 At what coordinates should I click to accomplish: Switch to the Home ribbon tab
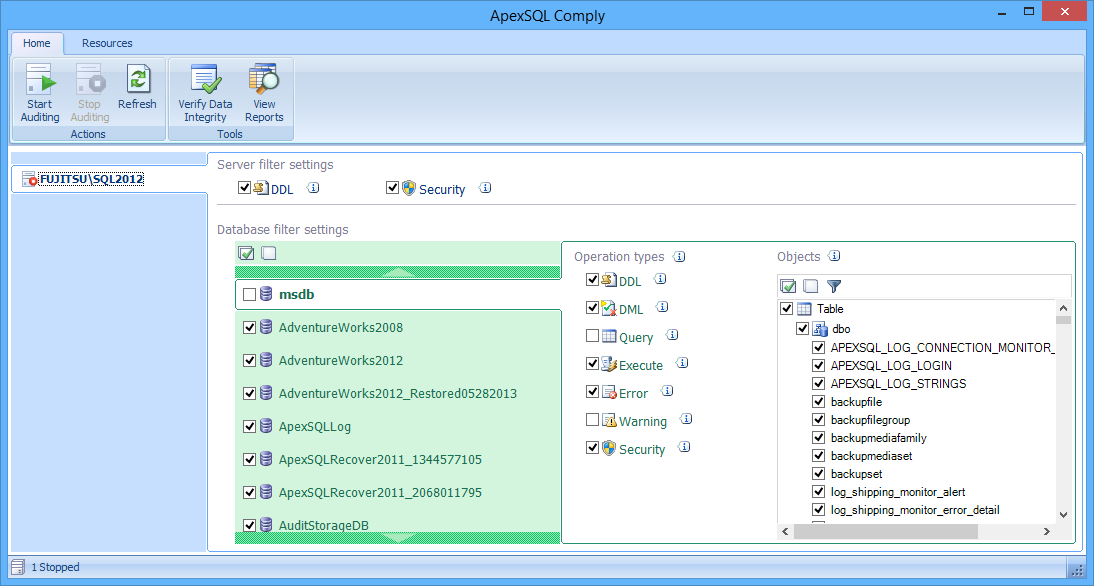(37, 43)
